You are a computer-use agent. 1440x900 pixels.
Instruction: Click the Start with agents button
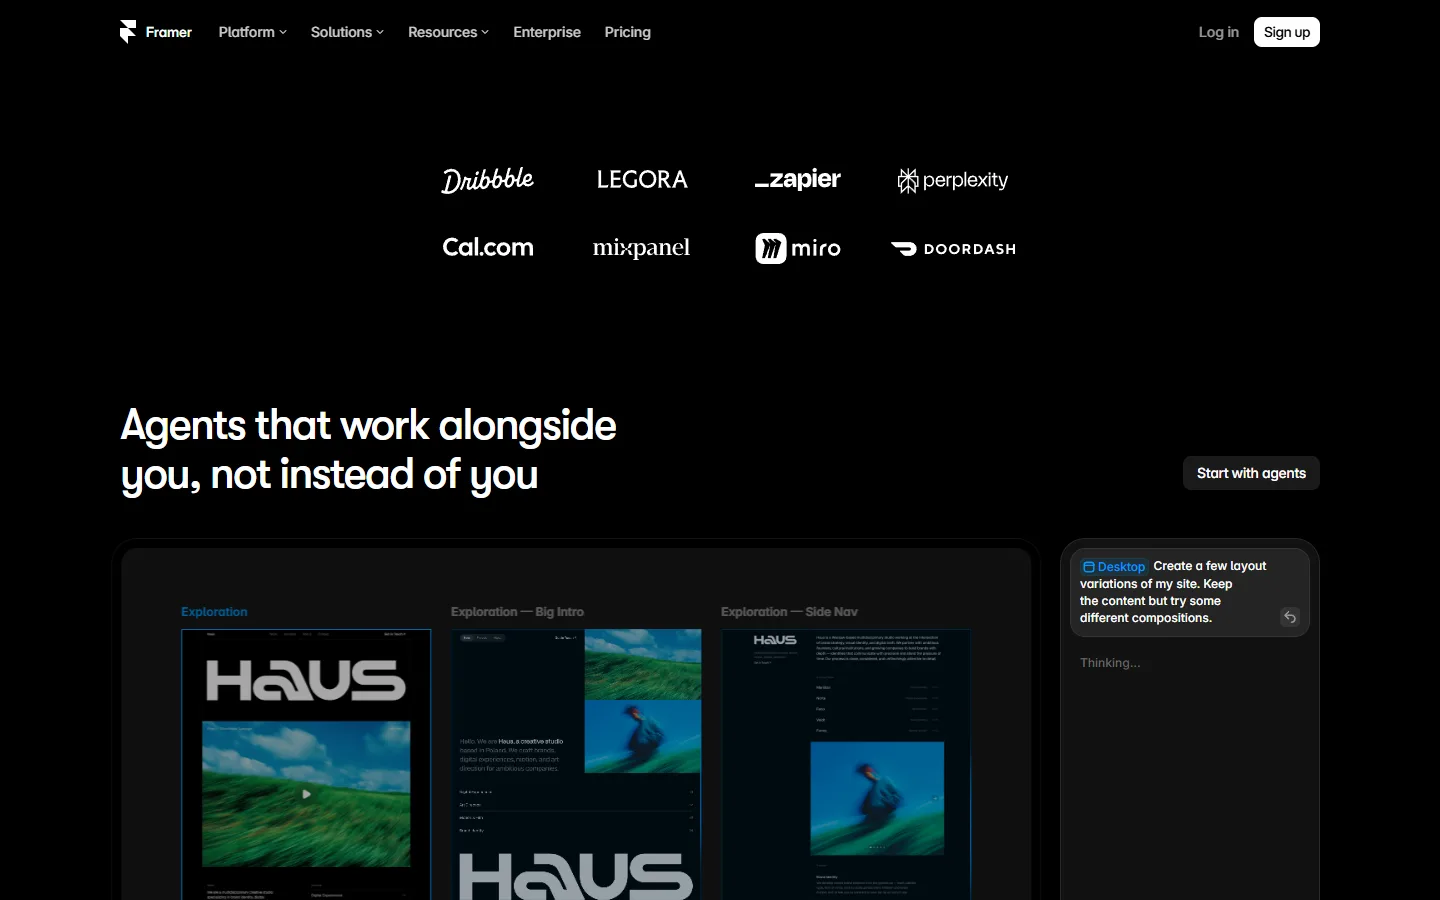point(1251,473)
